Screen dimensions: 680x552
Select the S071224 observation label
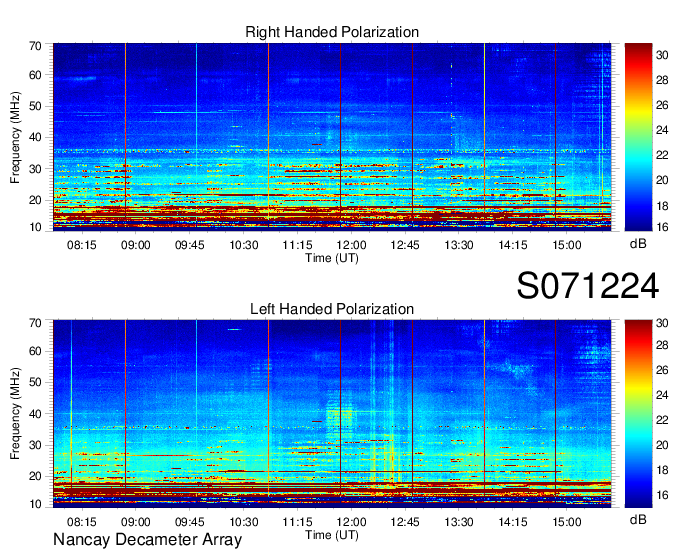pos(588,286)
